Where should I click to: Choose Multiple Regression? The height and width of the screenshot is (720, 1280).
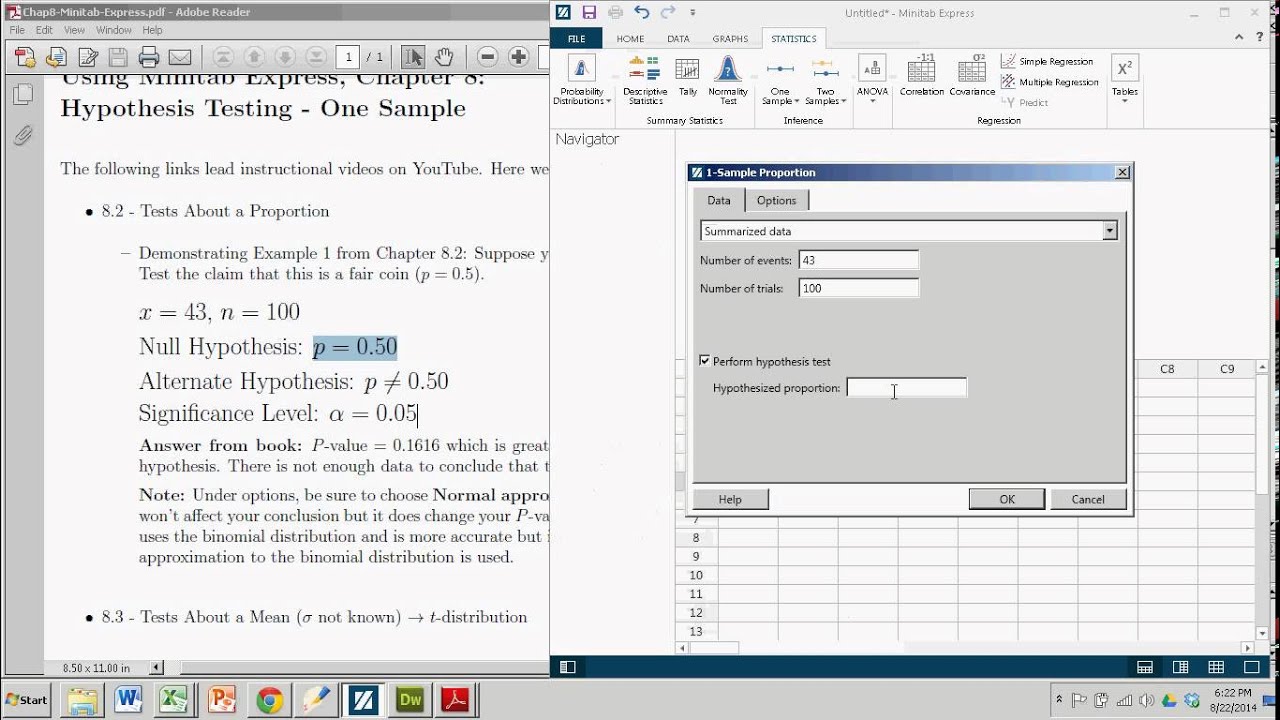click(1050, 82)
